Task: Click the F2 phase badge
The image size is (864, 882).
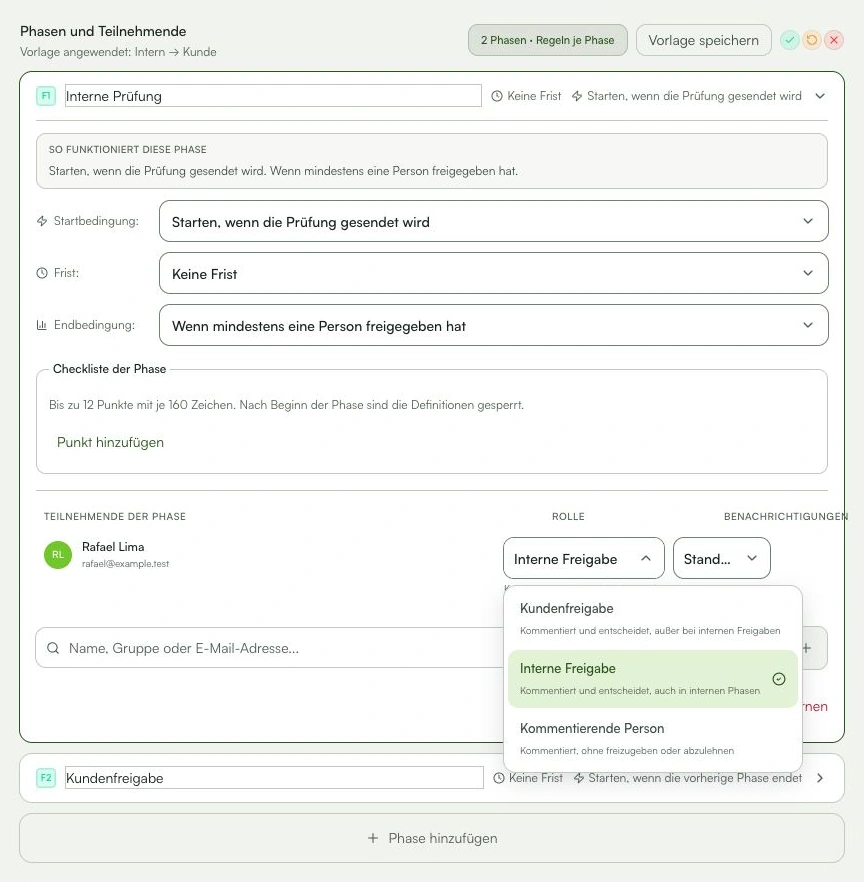Action: pos(46,778)
